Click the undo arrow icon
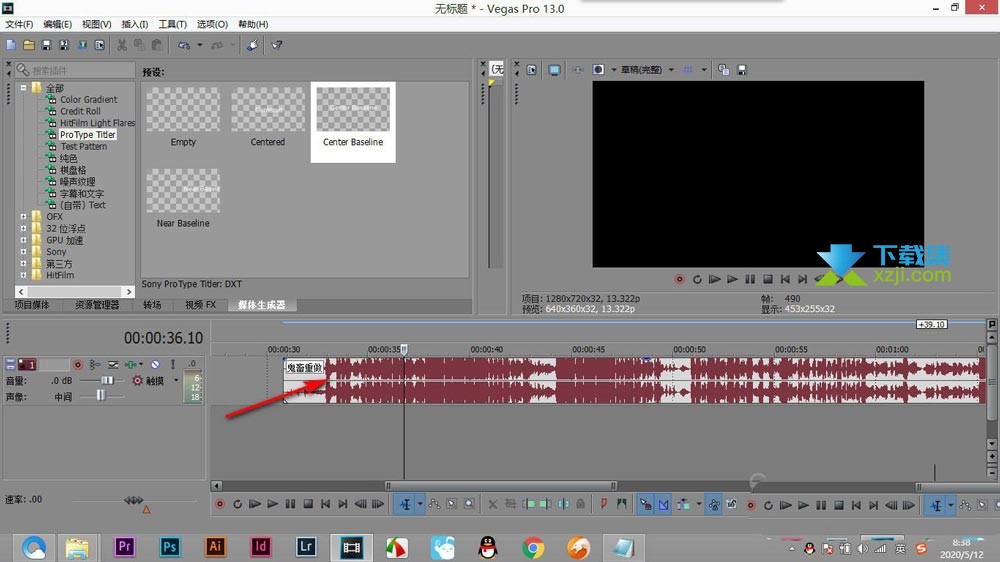Viewport: 1000px width, 562px height. pos(184,45)
